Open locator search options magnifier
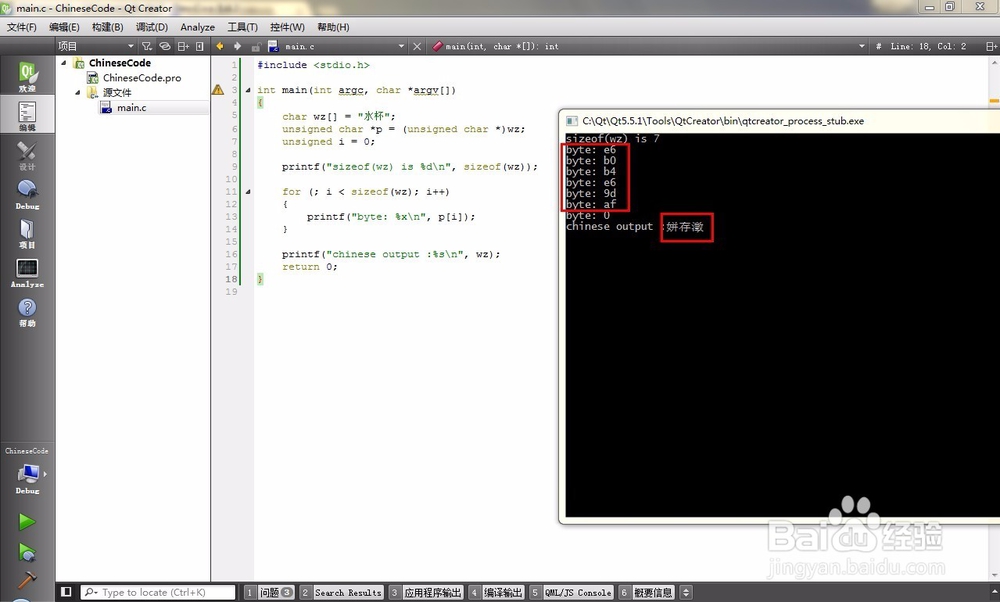1000x602 pixels. (91, 592)
